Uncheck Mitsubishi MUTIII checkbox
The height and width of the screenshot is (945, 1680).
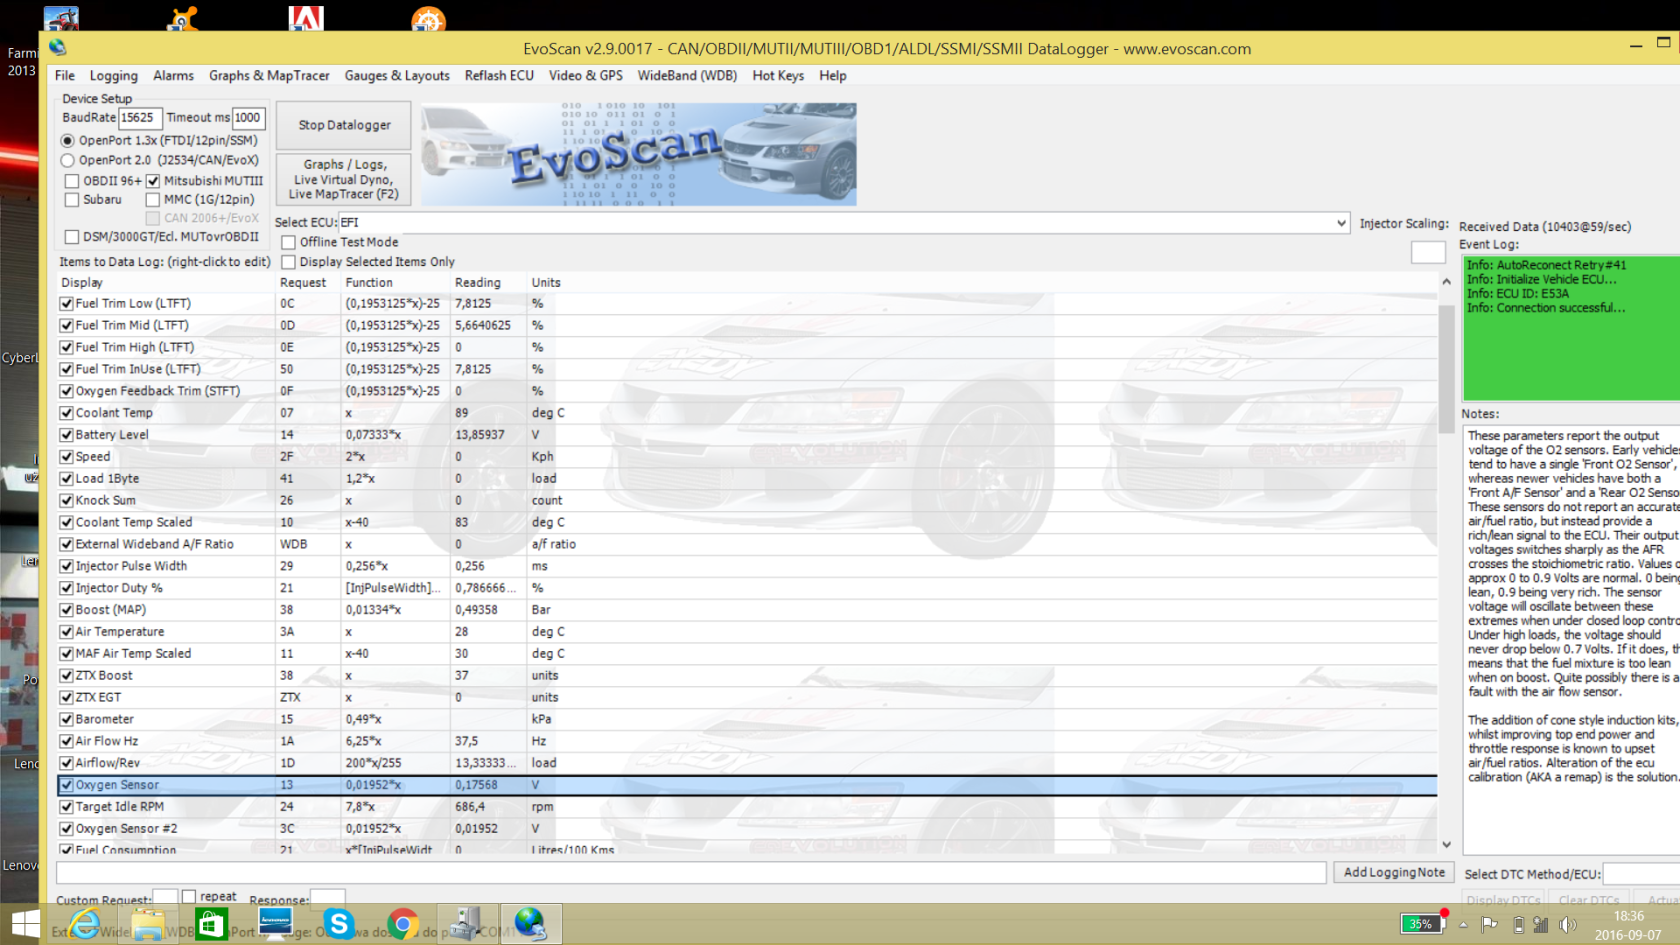[153, 181]
